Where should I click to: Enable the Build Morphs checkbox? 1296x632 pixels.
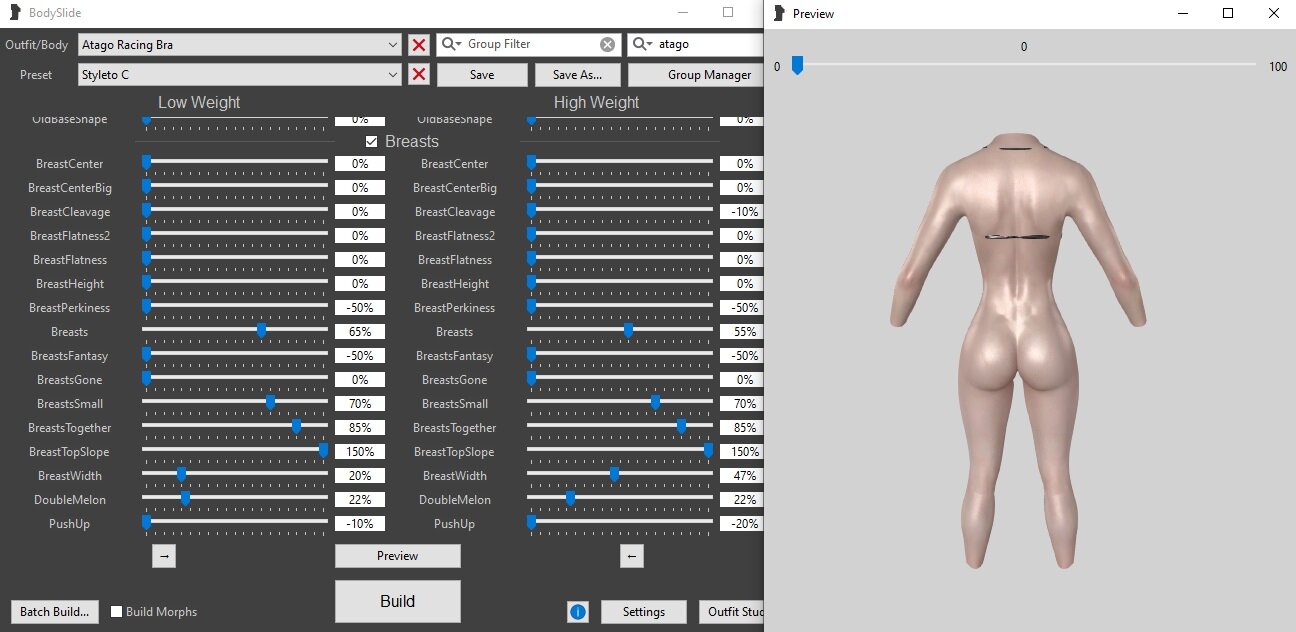[117, 612]
